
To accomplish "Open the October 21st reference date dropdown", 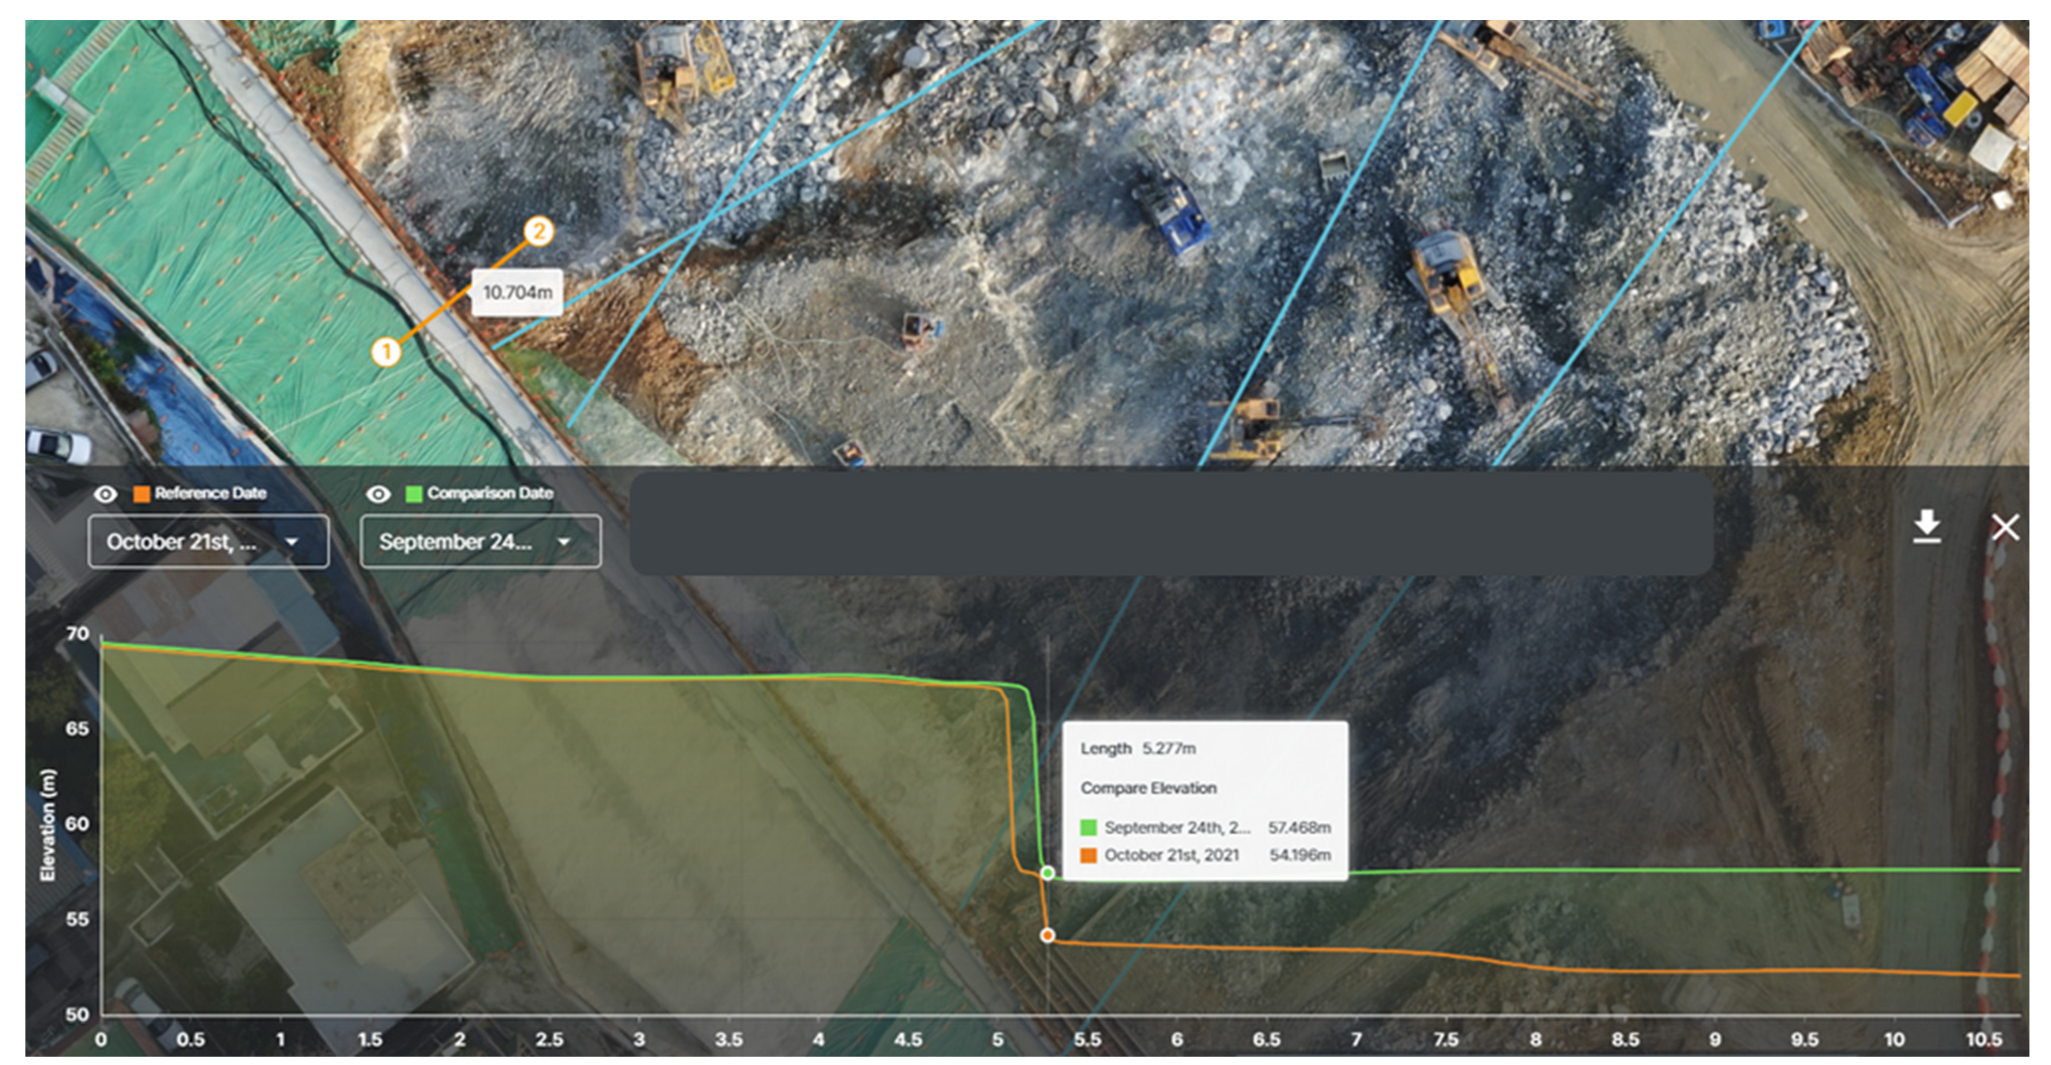I will (208, 542).
